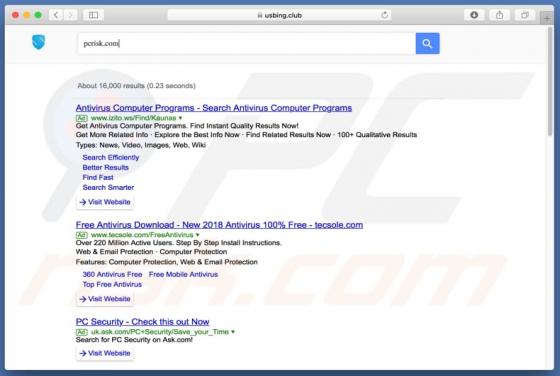Show all tabs overview button
Screen dimensions: 560x376
pos(525,15)
